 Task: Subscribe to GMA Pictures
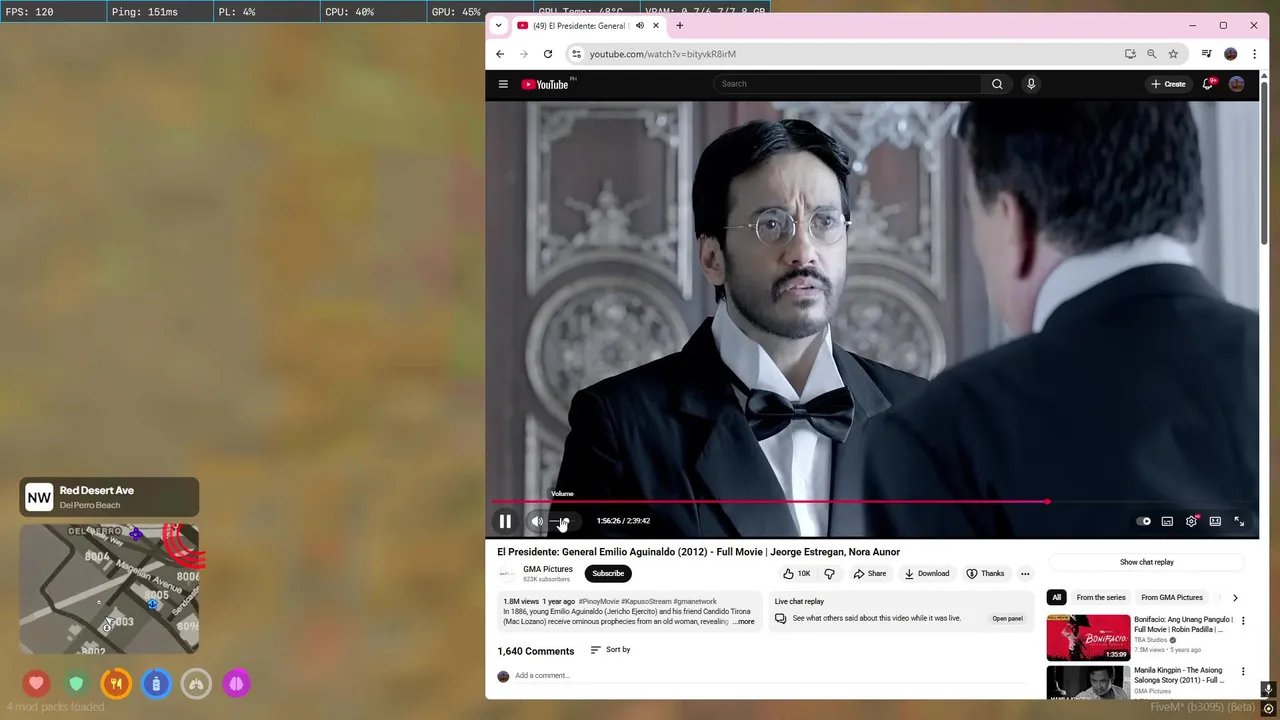click(608, 574)
